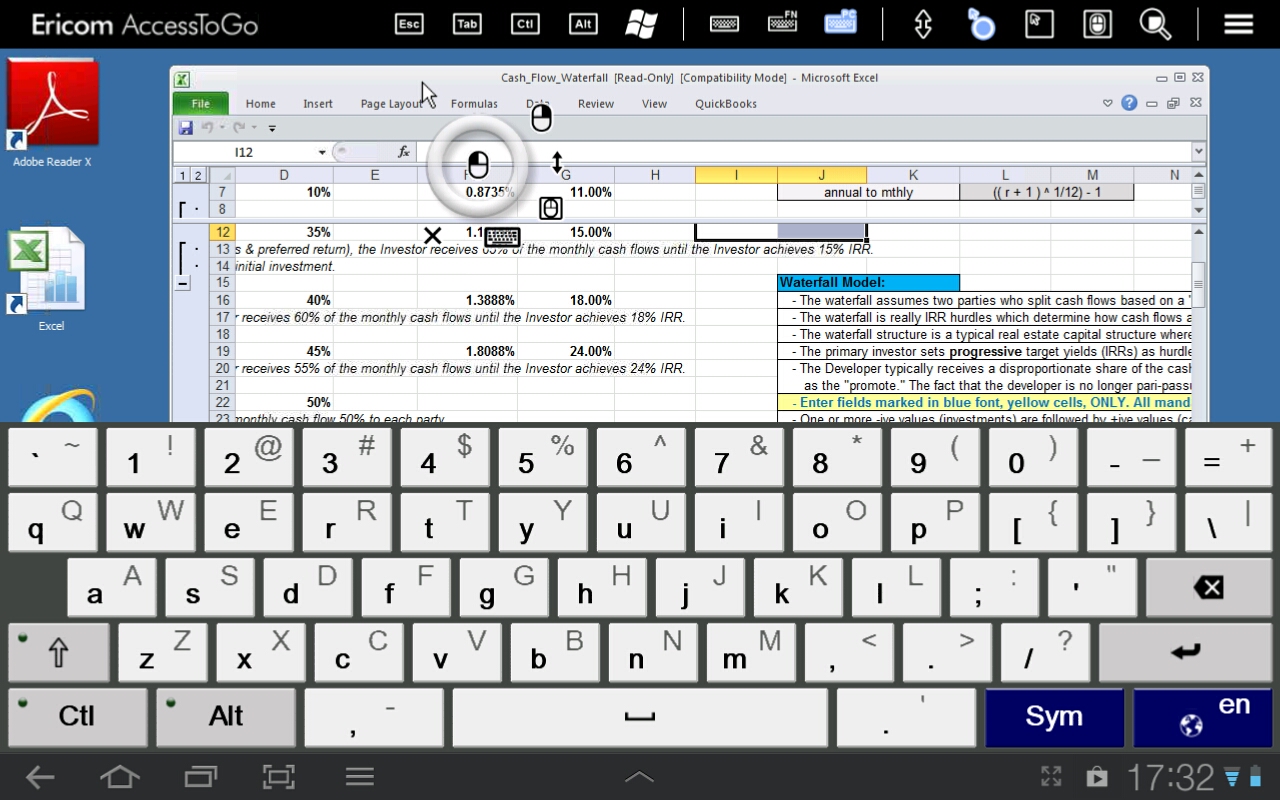Toggle the Alt key on the on-screen keyboard

pos(226,716)
